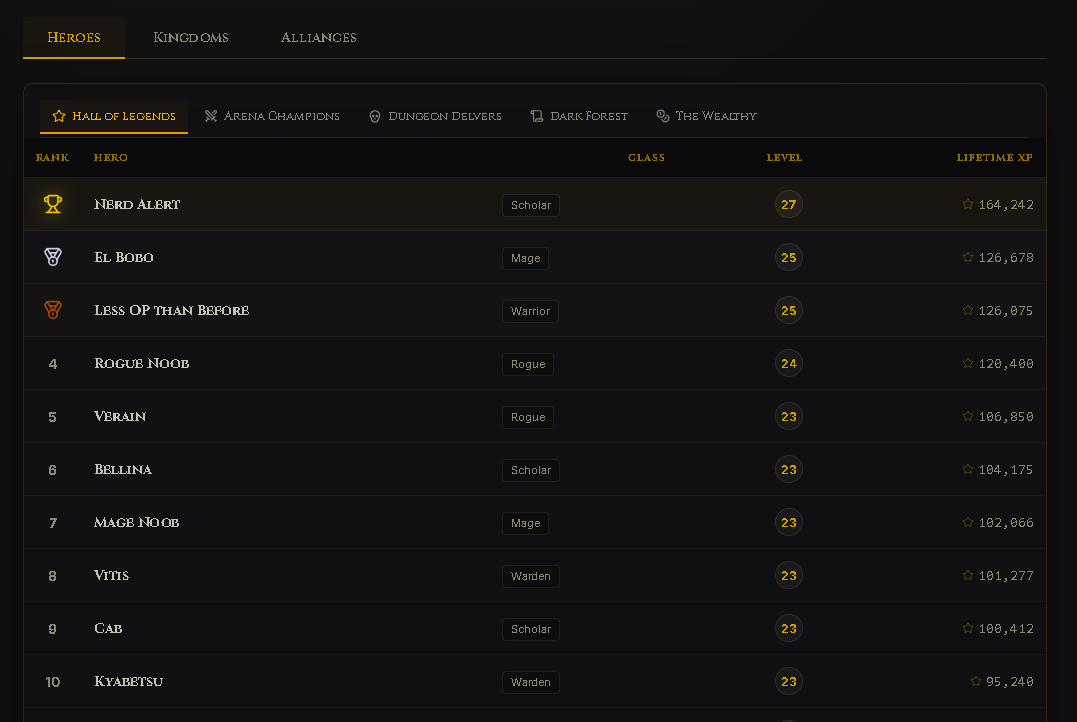Switch to the Kingdoms tab
This screenshot has height=722, width=1077.
coord(190,38)
